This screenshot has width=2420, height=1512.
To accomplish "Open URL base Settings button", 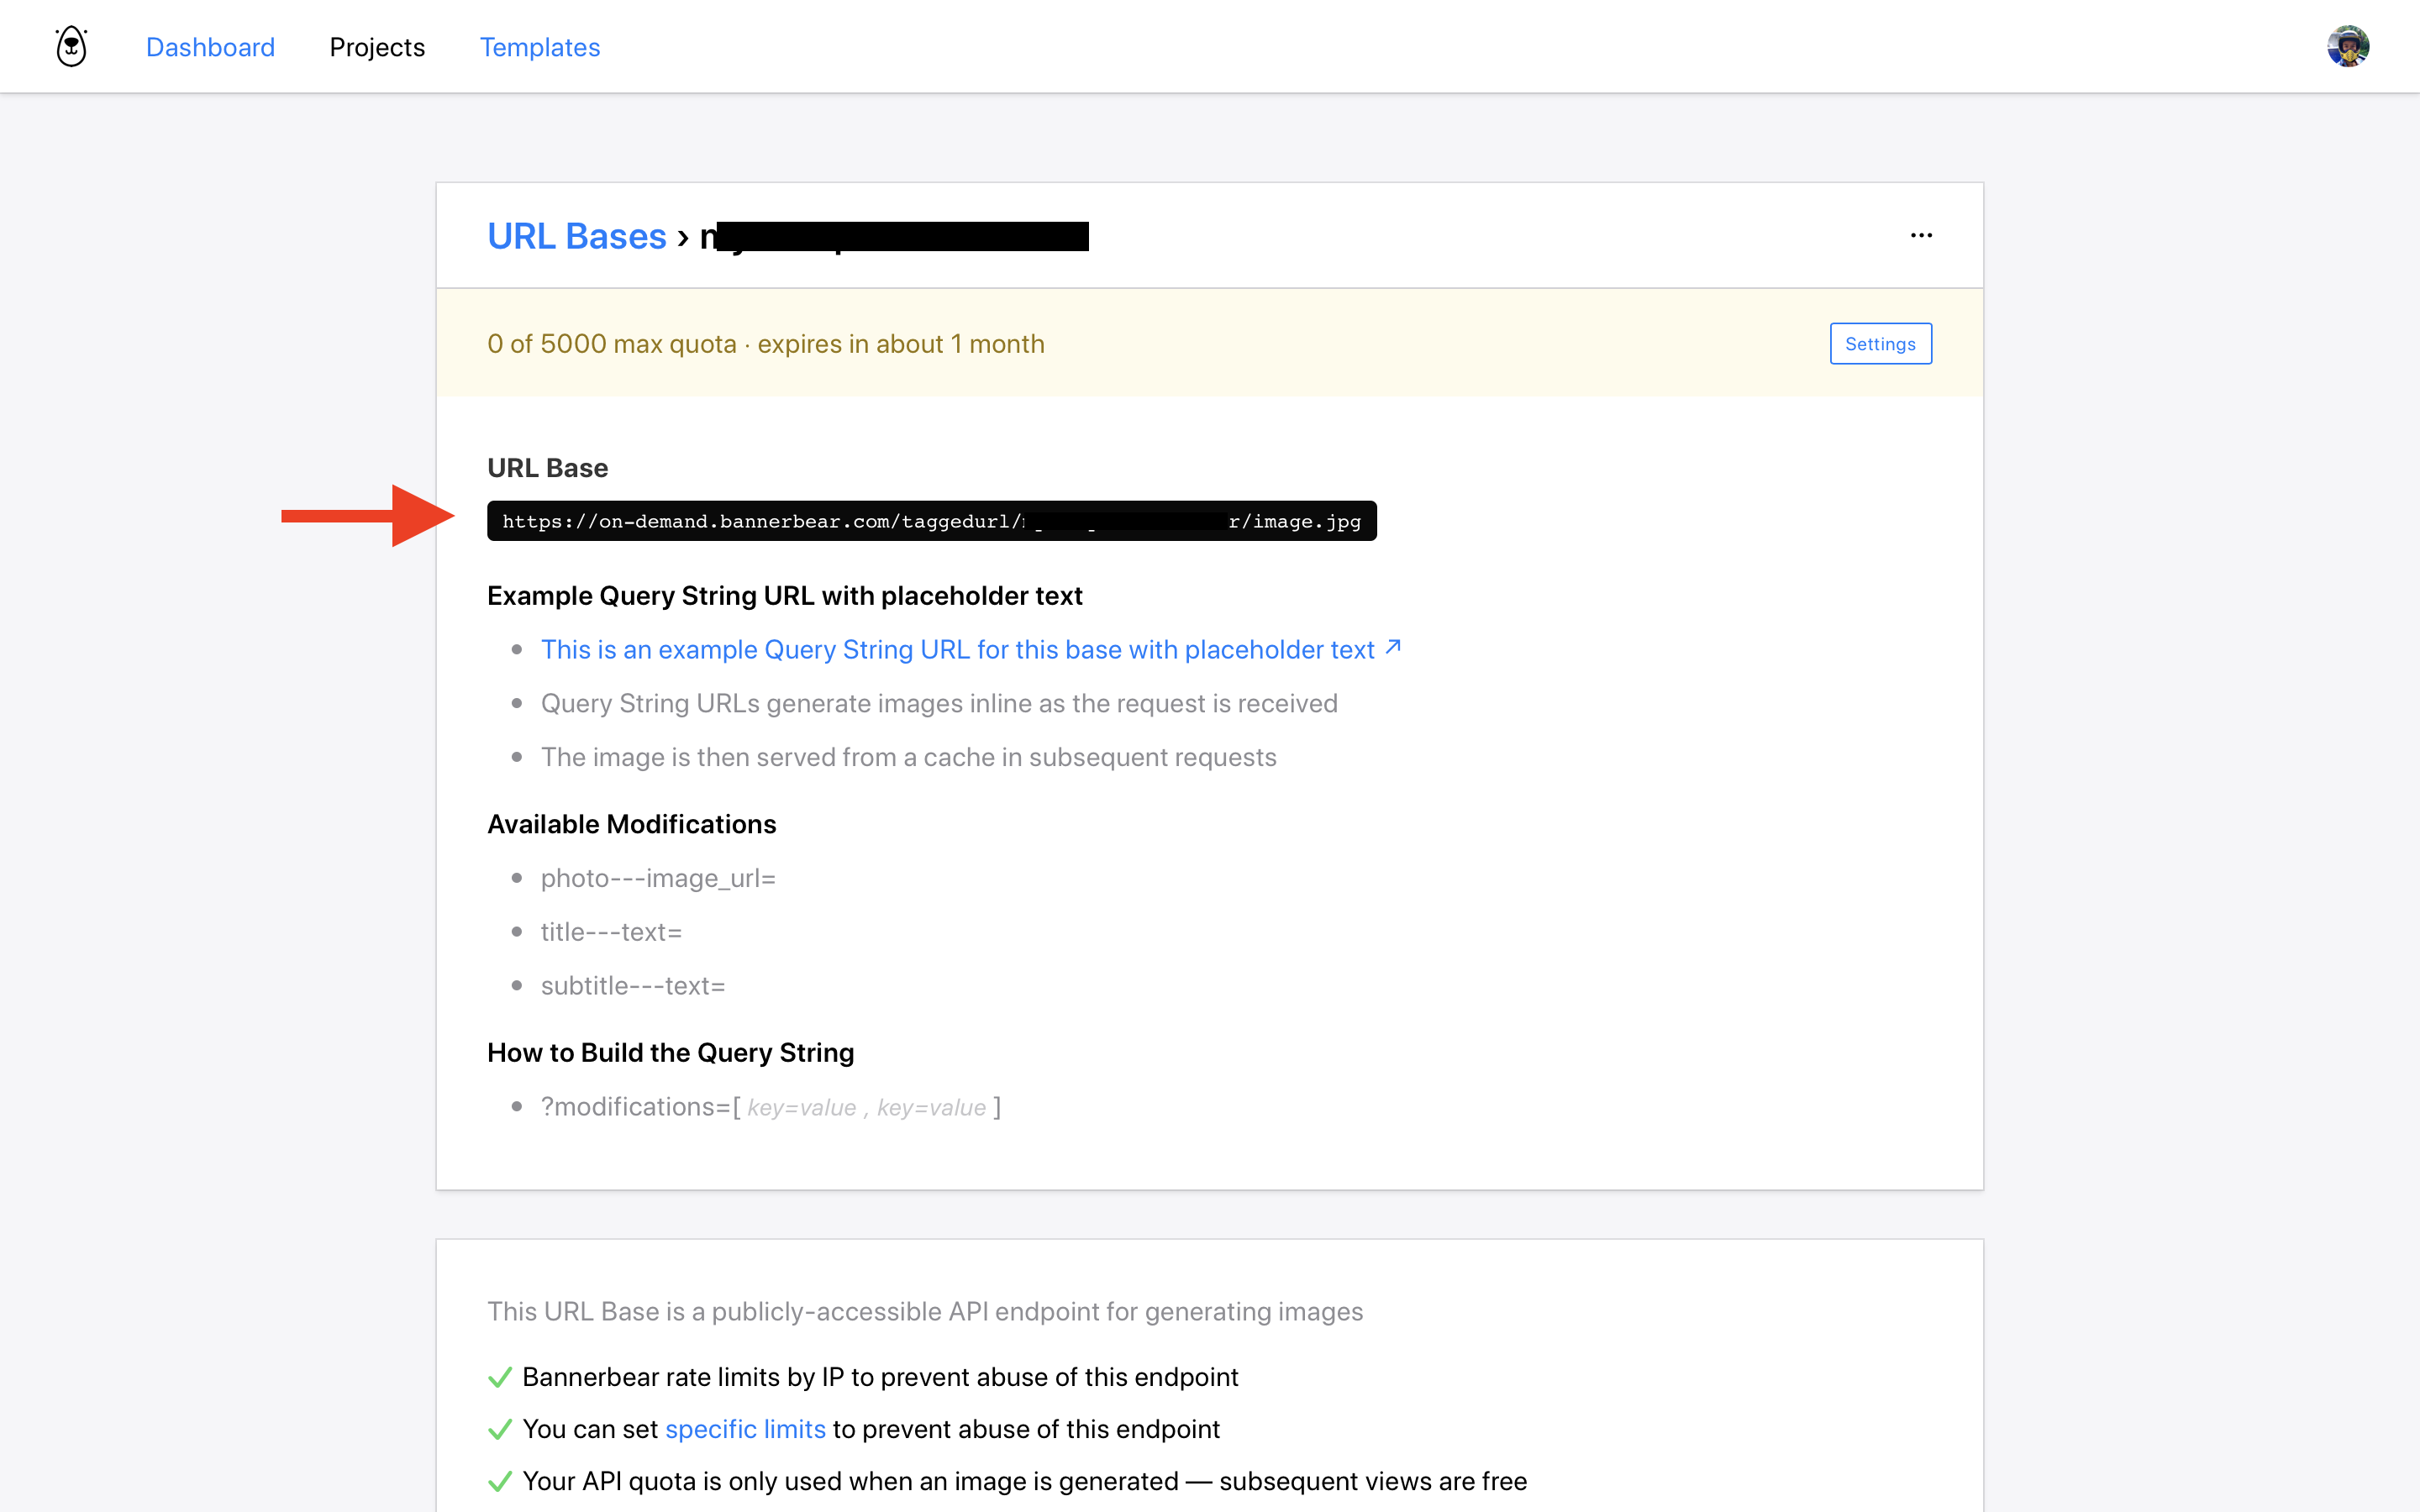I will point(1880,344).
